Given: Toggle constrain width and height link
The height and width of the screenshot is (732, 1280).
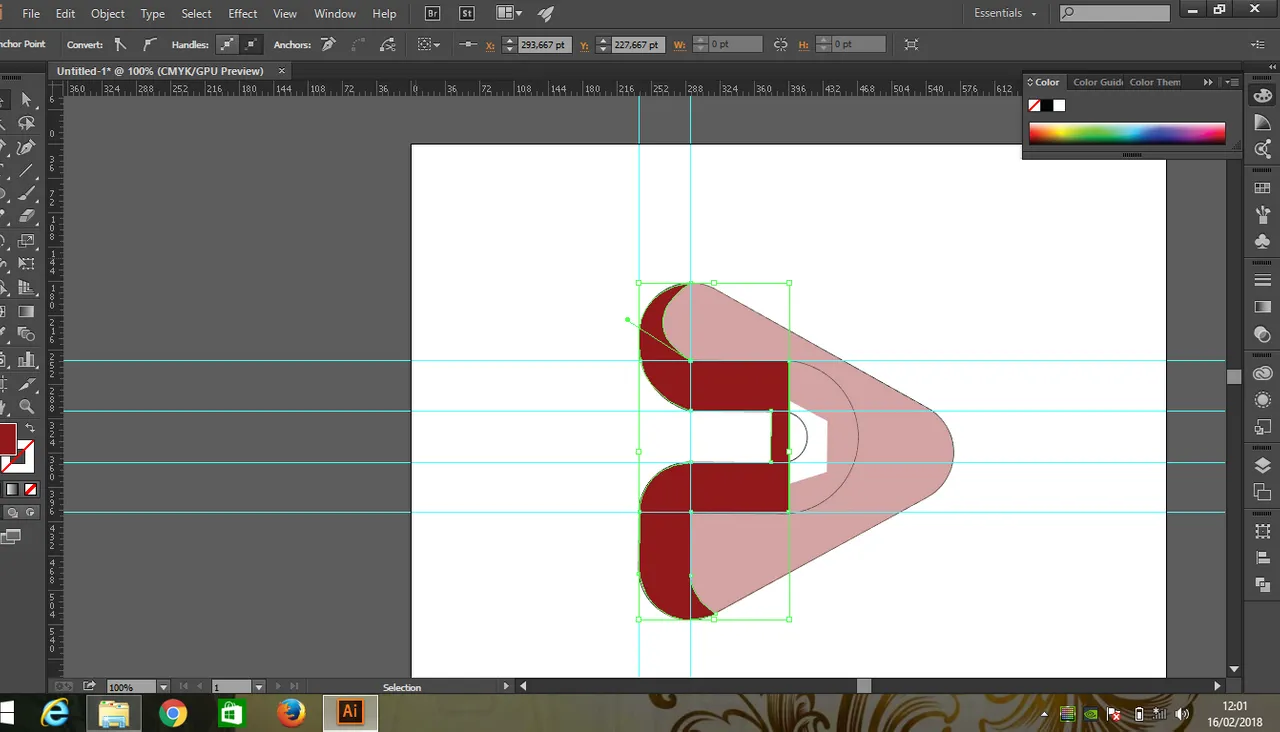Looking at the screenshot, I should coord(780,44).
